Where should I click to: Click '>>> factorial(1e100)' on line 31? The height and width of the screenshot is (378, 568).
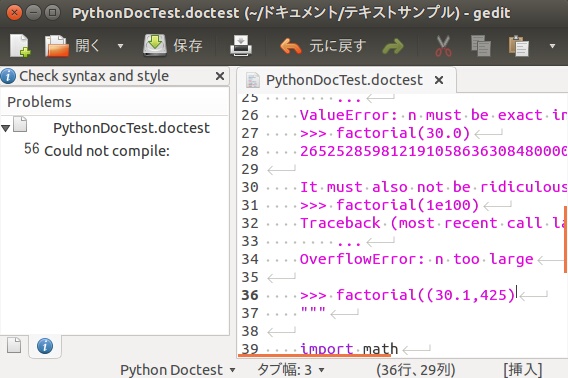click(x=389, y=205)
